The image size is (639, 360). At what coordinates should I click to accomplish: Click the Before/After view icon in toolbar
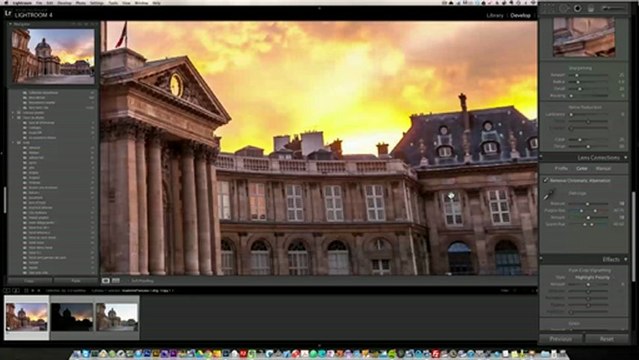pyautogui.click(x=116, y=280)
